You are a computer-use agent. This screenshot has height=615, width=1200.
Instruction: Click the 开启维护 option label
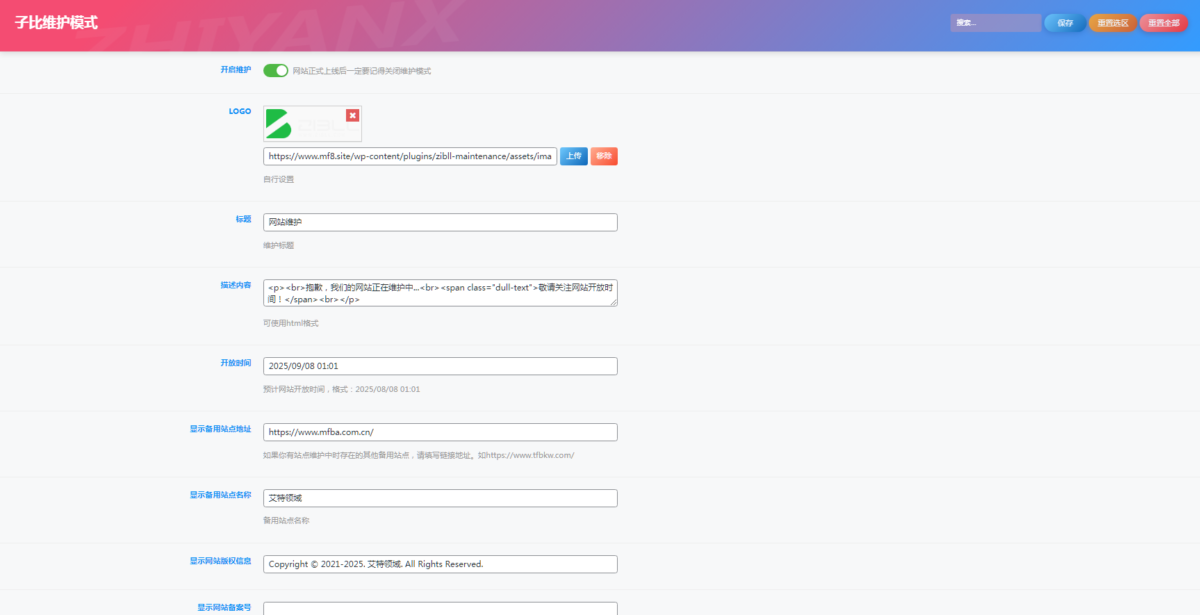click(x=236, y=70)
